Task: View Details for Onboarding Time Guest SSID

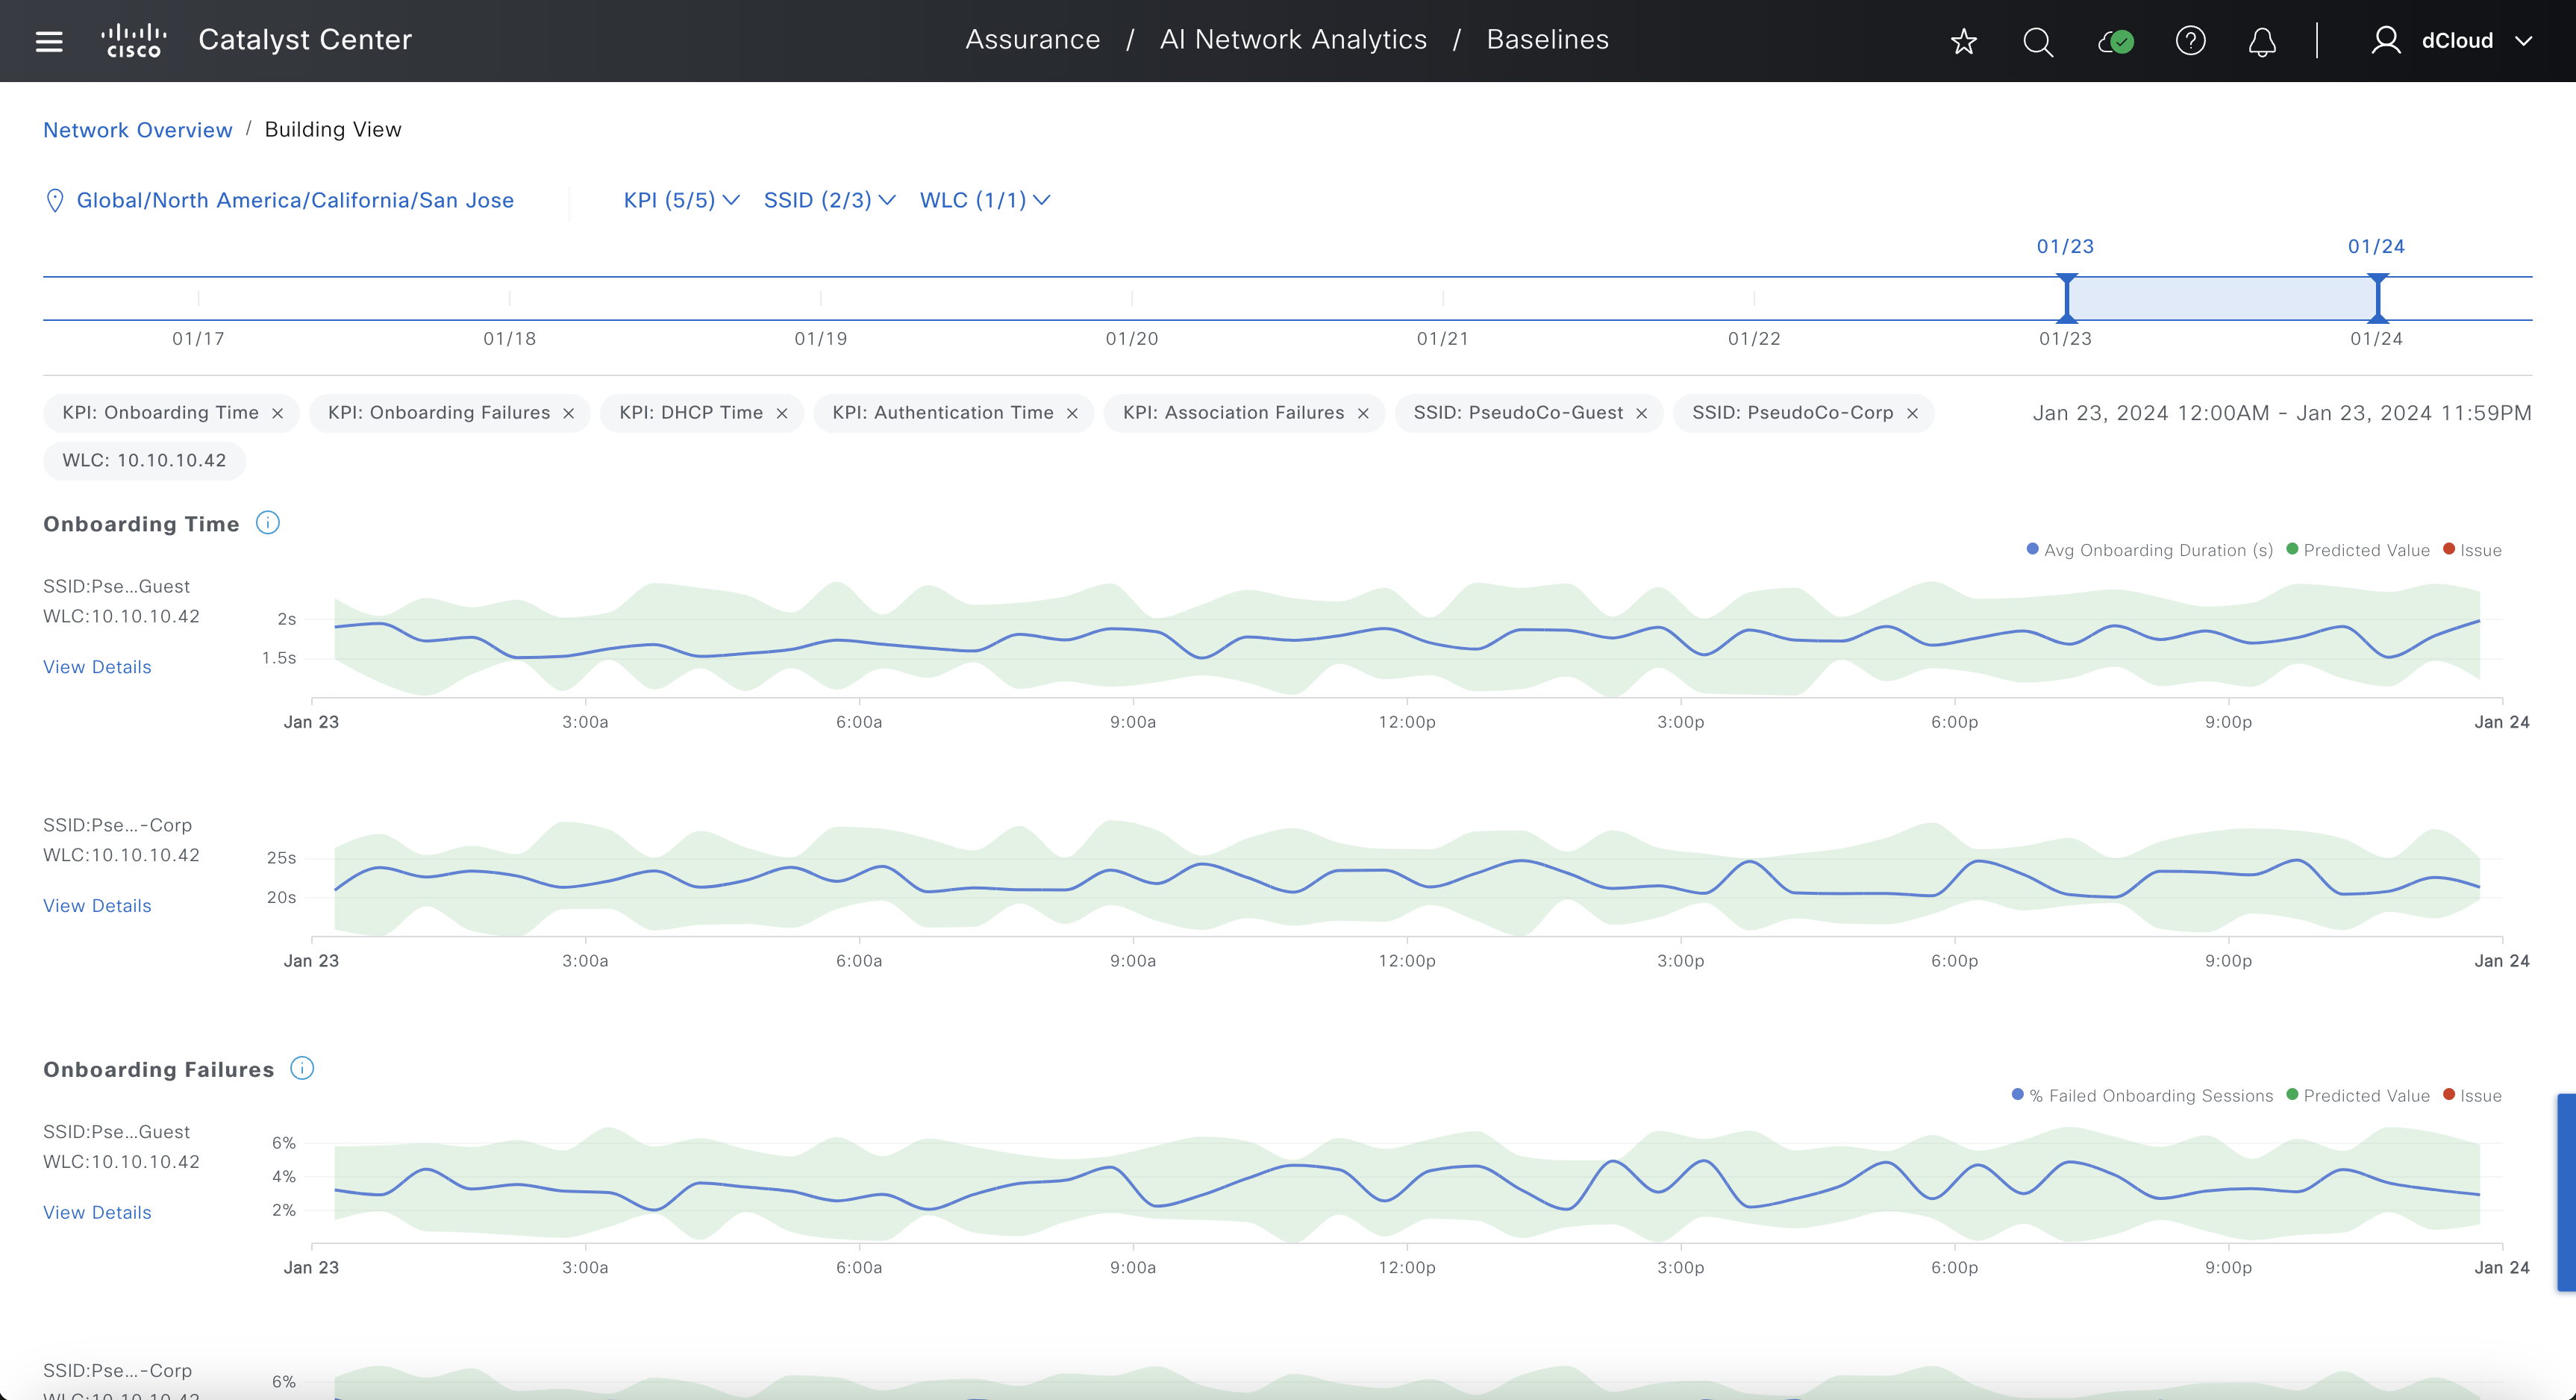Action: (97, 667)
